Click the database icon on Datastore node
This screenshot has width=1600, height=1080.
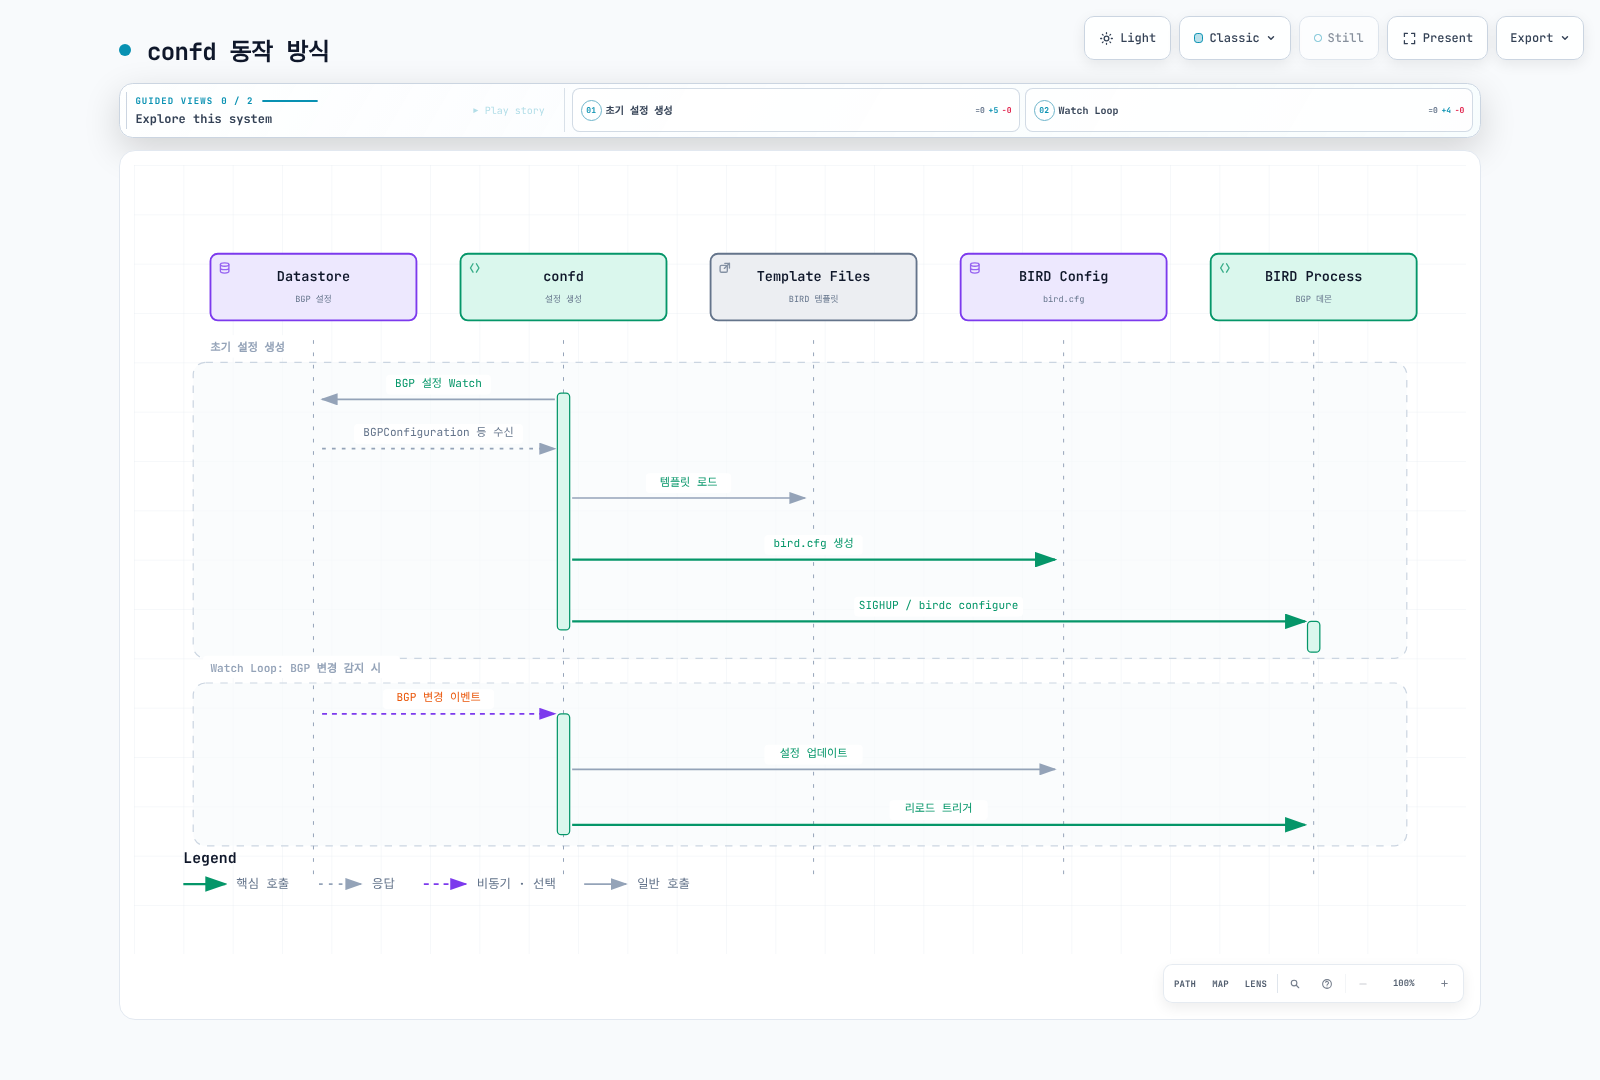(225, 268)
